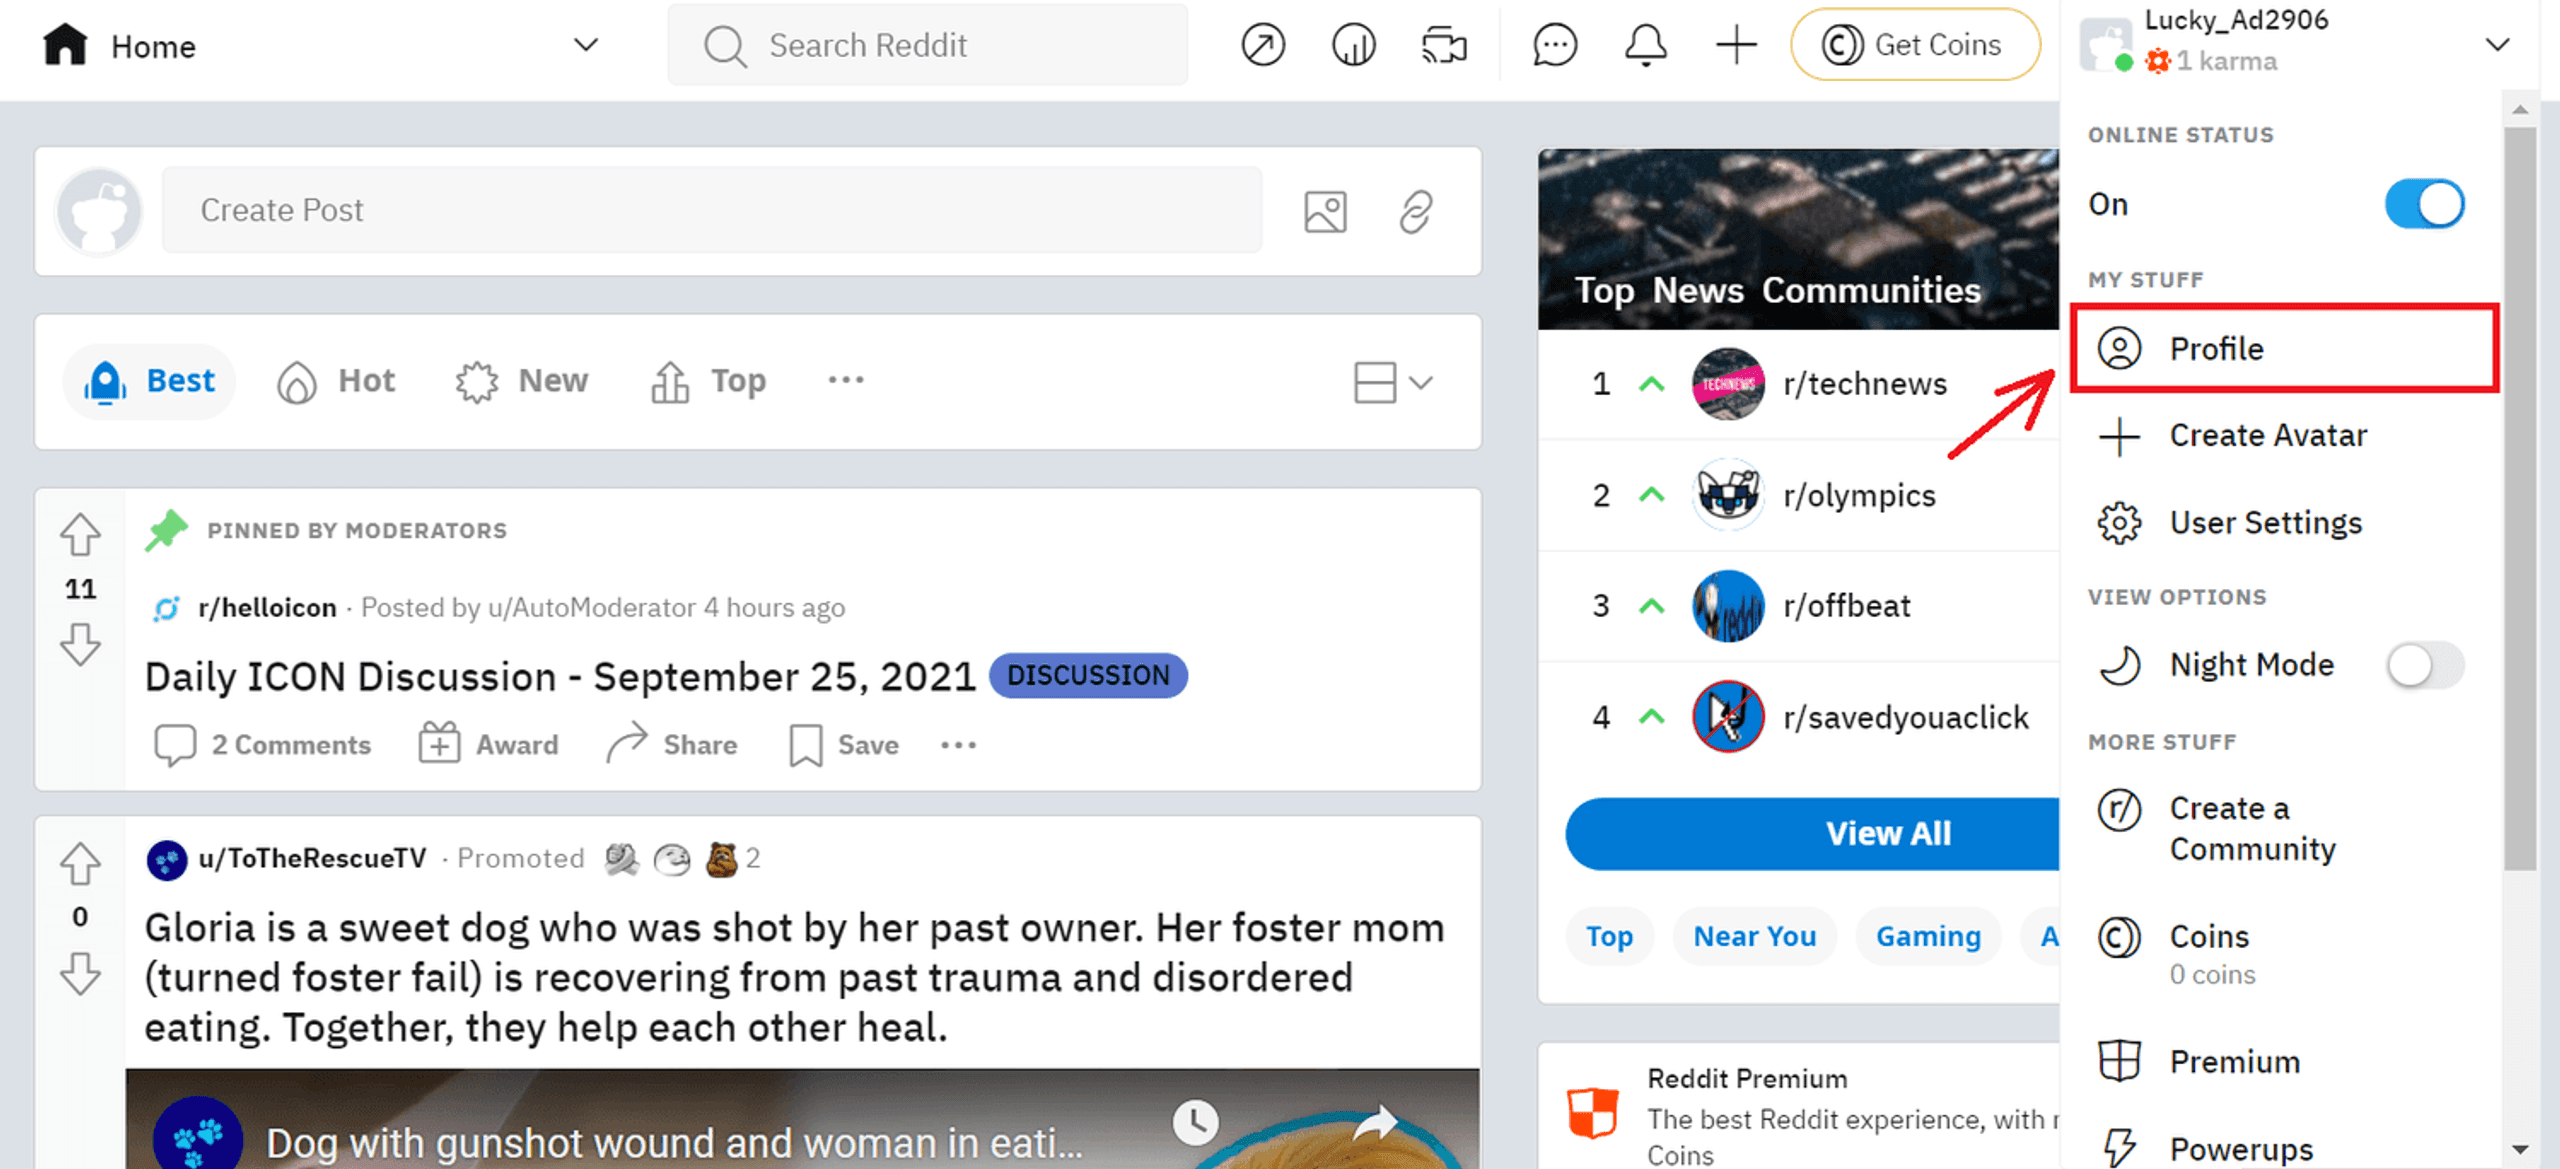Save the Daily ICON Discussion post
The height and width of the screenshot is (1169, 2560).
[x=844, y=745]
